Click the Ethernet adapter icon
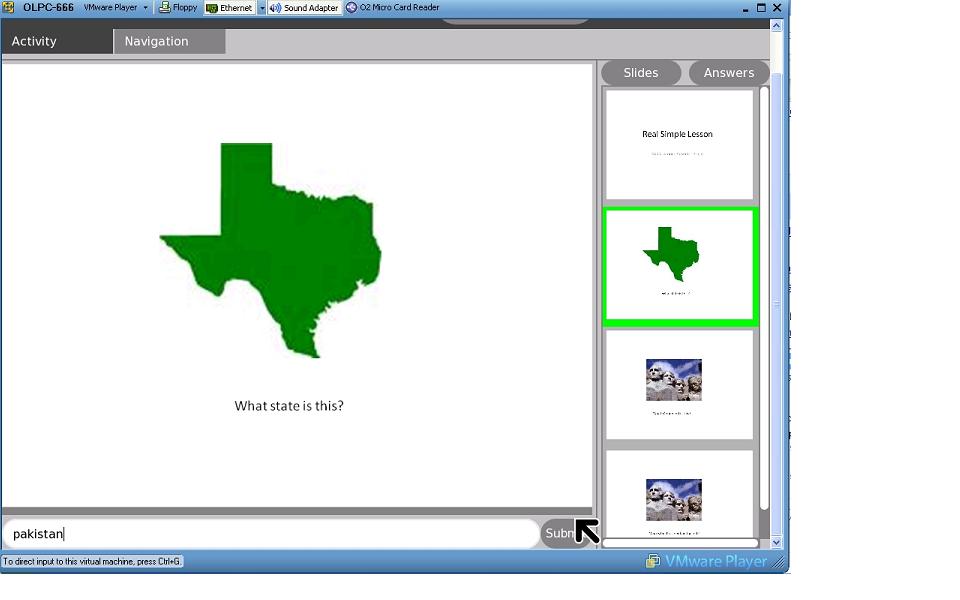960x600 pixels. [212, 8]
